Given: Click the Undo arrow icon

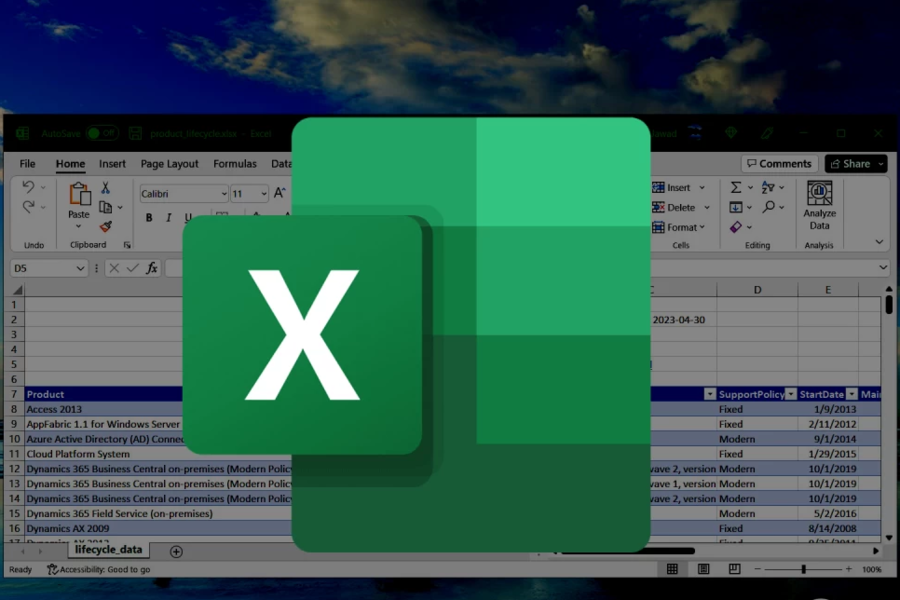Looking at the screenshot, I should click(x=28, y=187).
